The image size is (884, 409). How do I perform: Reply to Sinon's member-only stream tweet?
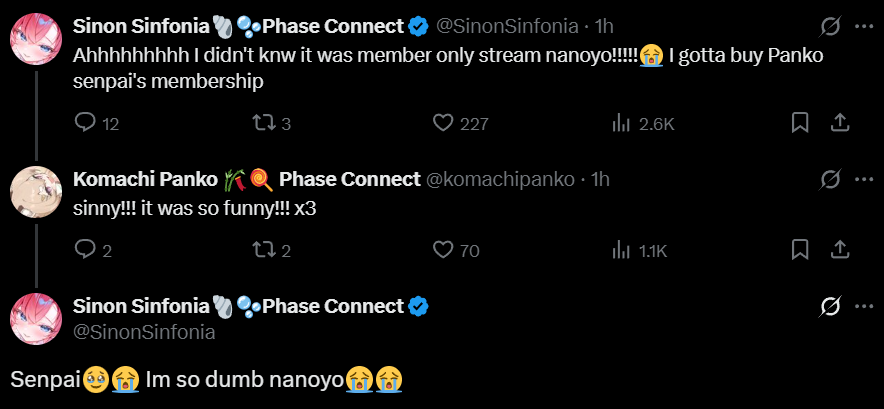pos(86,123)
